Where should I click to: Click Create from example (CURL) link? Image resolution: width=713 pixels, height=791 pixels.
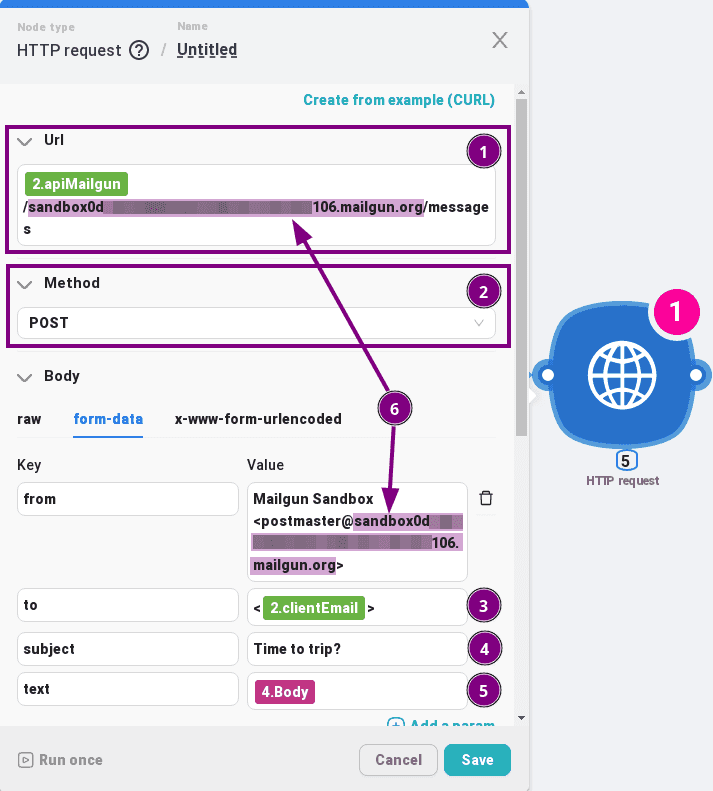(399, 100)
